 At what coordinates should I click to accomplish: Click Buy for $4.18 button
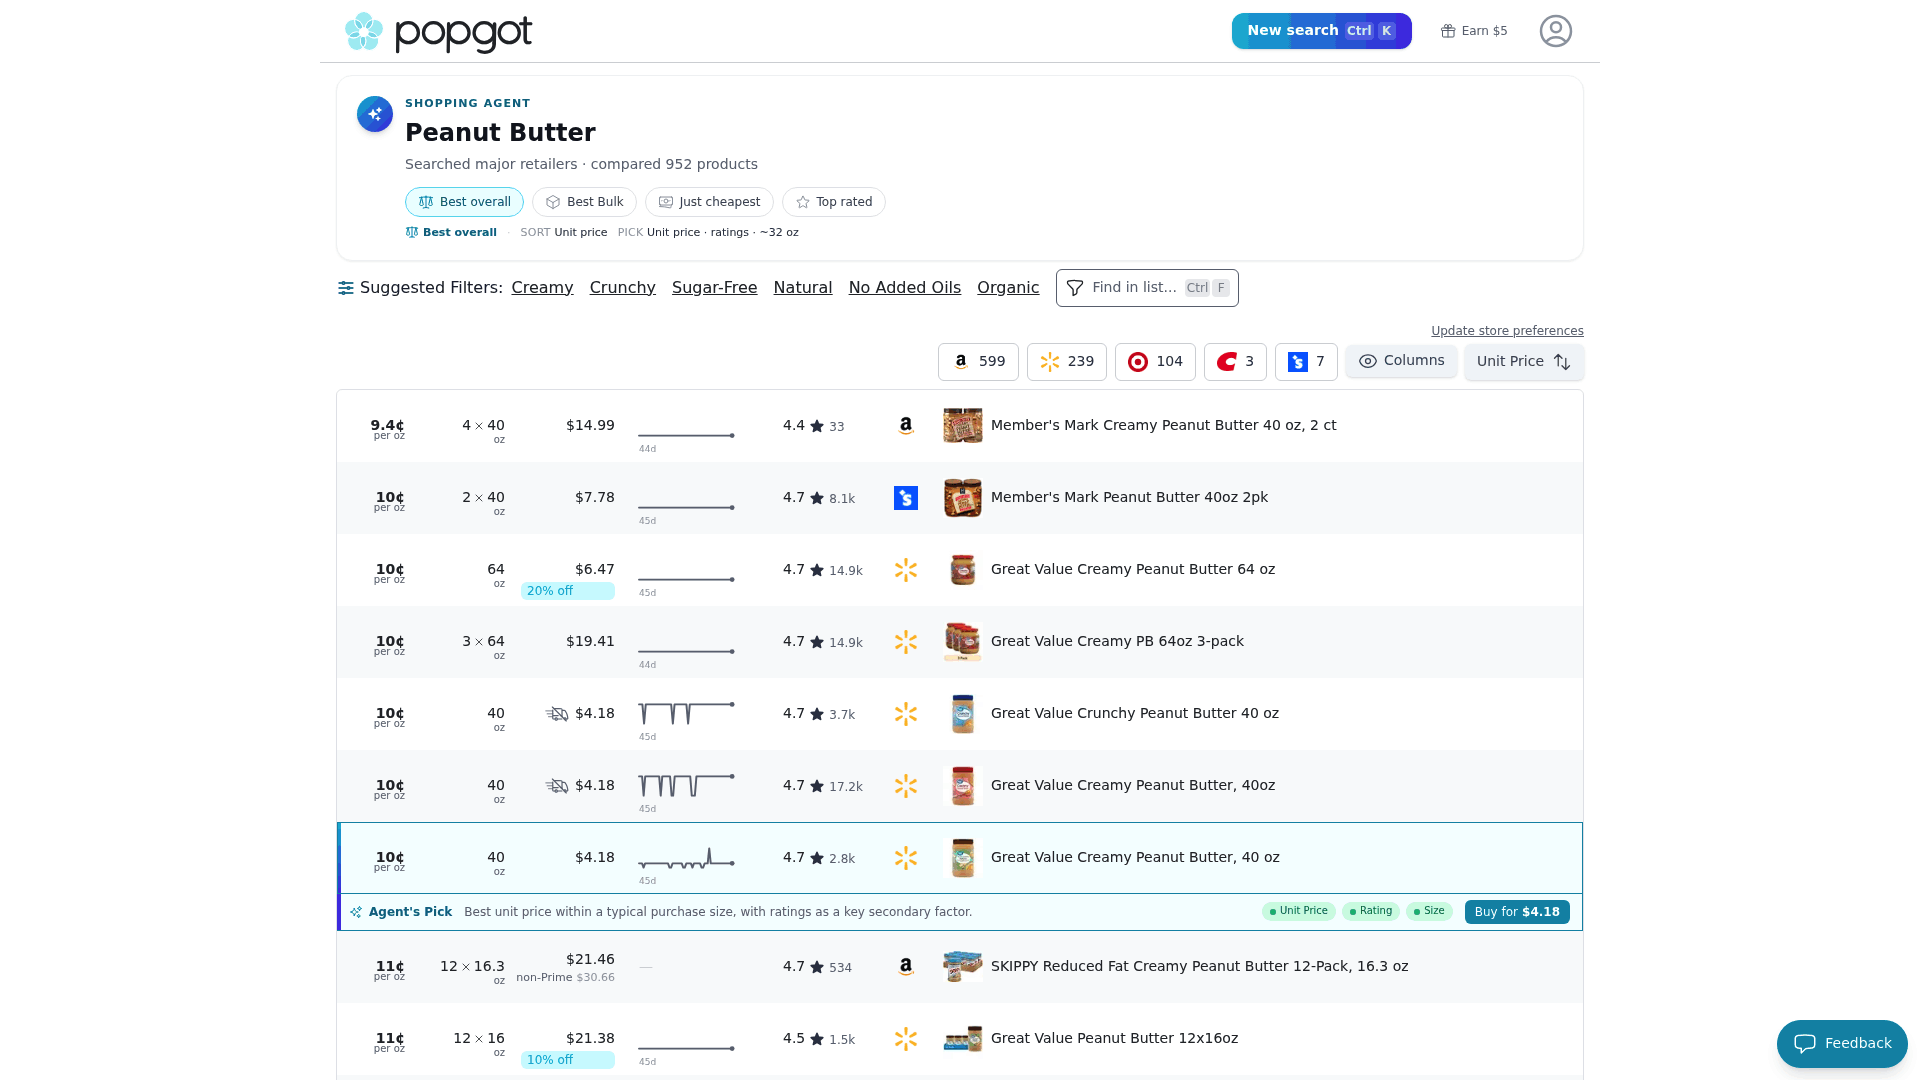click(1517, 912)
